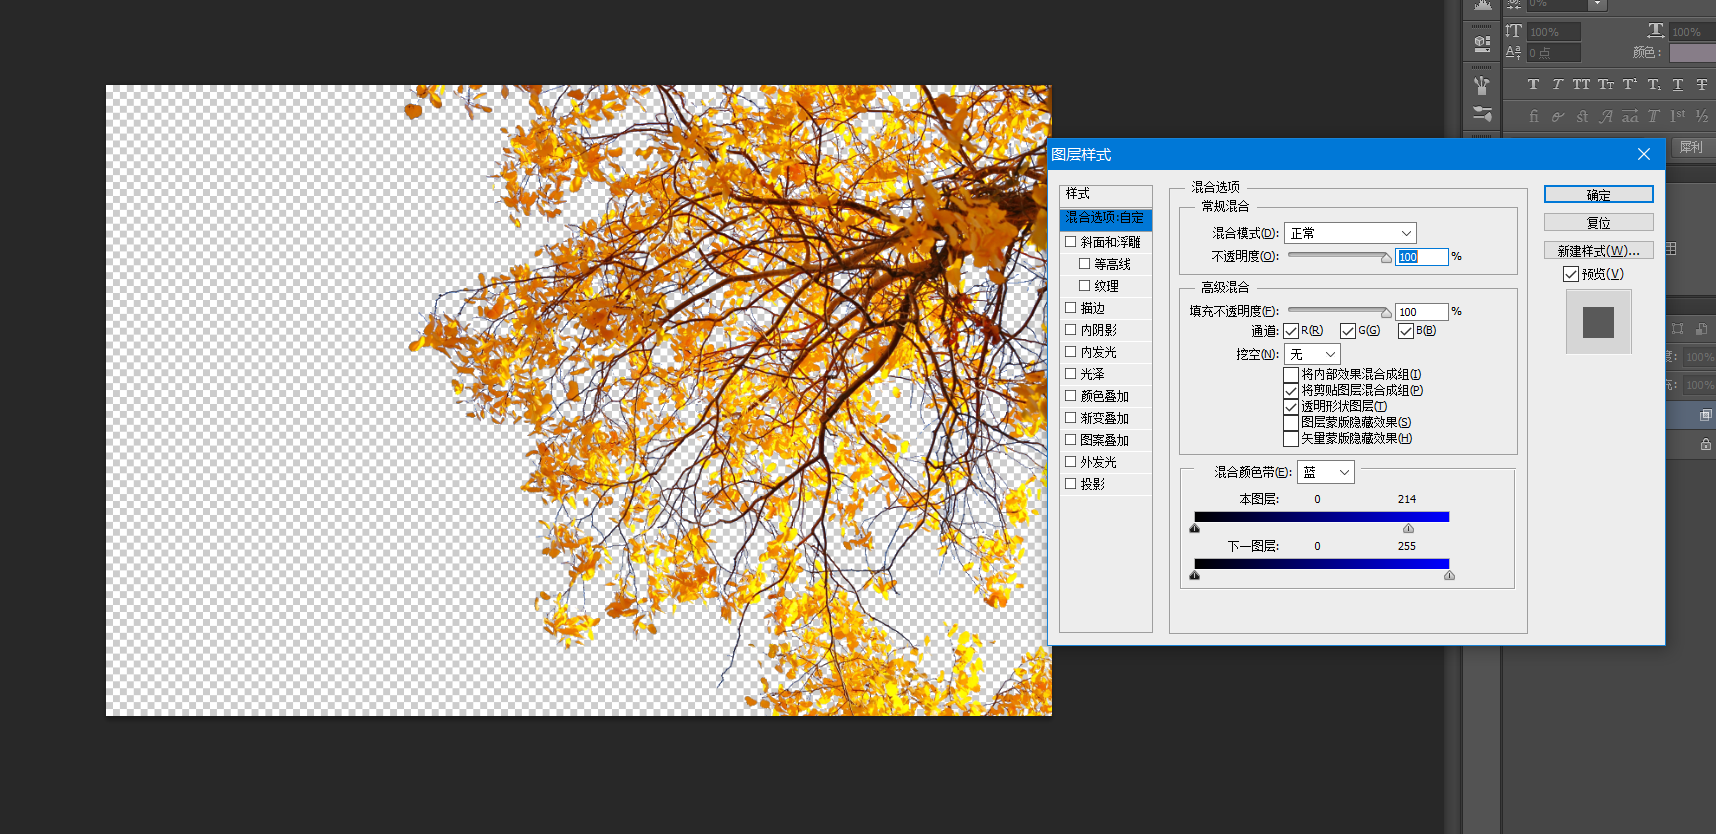Screen dimensions: 1716x834
Task: Click the 样式 header in styles list
Action: 1106,194
